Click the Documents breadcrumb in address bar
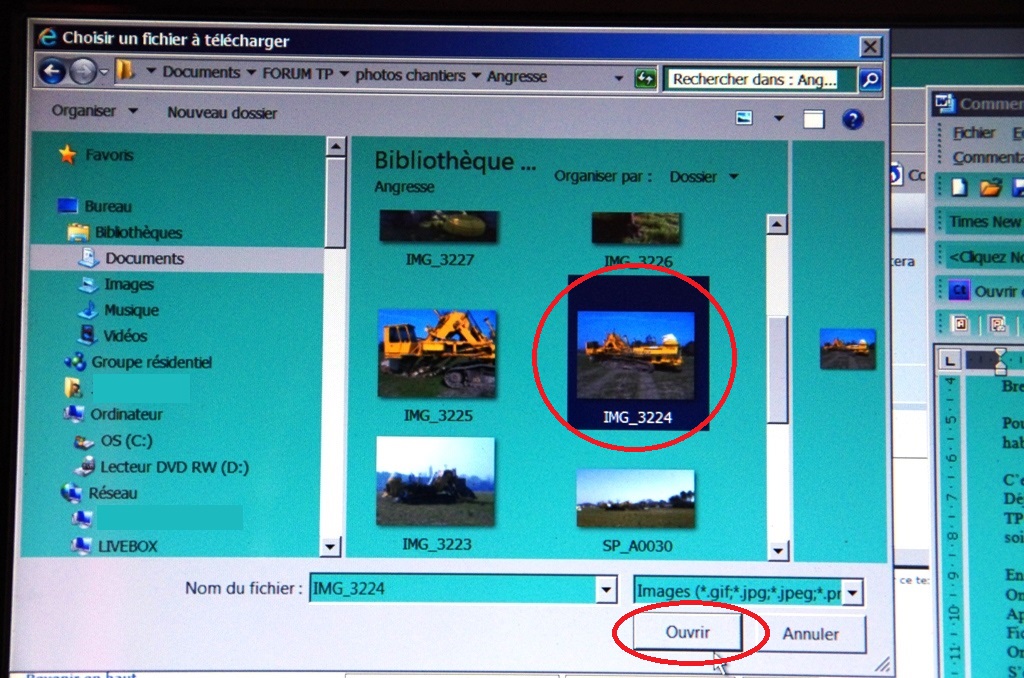1024x678 pixels. coord(201,73)
